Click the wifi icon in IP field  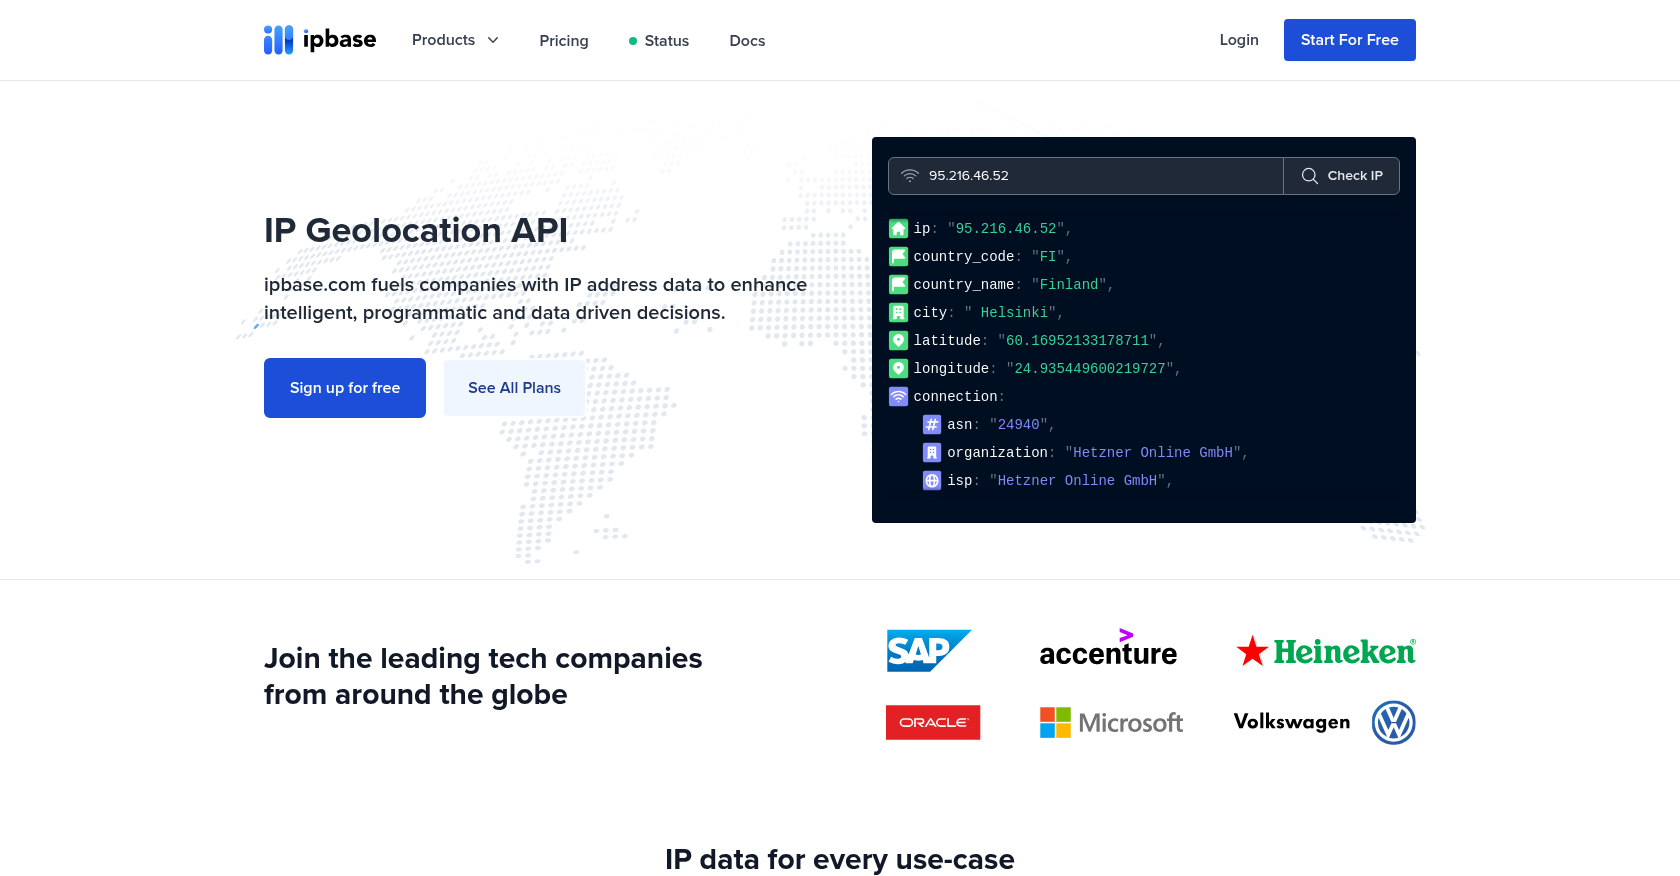pyautogui.click(x=910, y=176)
